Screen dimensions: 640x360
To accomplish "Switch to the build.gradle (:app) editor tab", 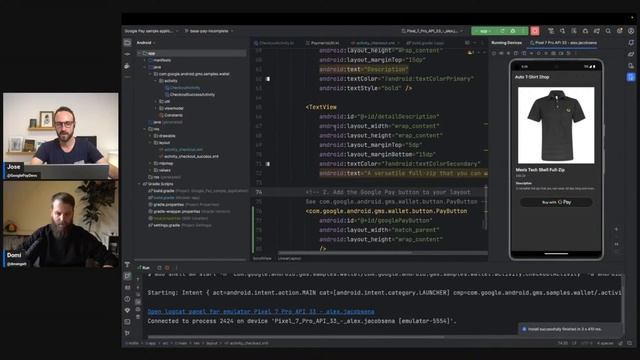I will (x=425, y=43).
